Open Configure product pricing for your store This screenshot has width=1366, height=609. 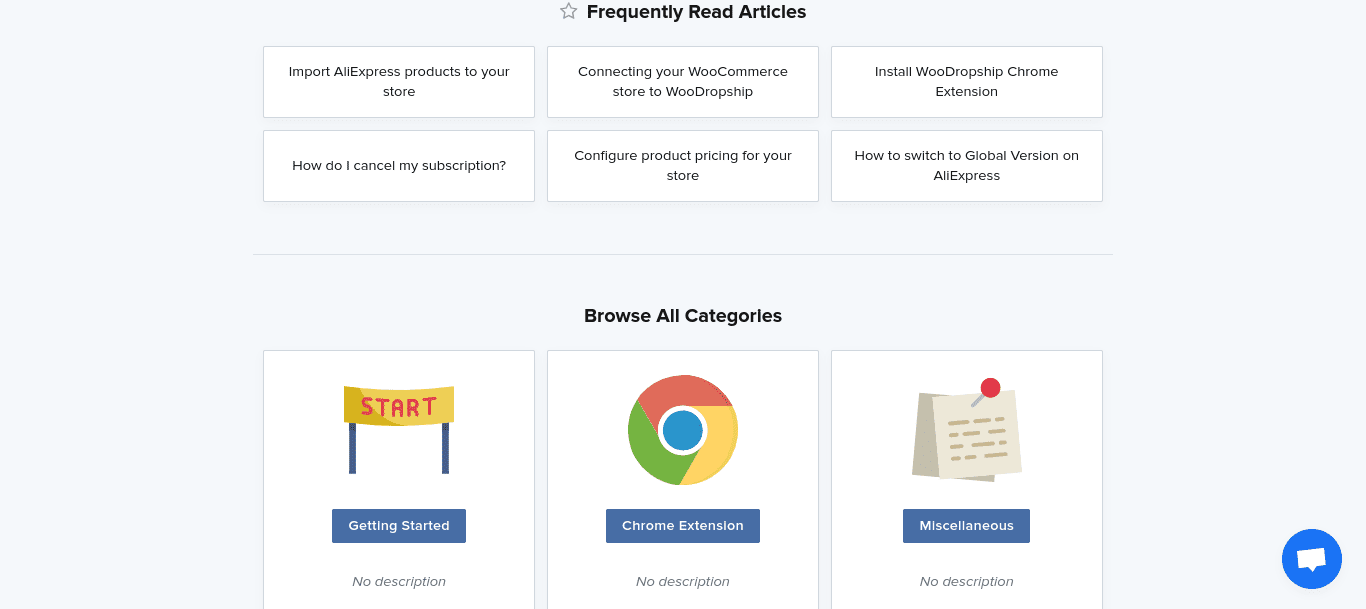click(683, 166)
